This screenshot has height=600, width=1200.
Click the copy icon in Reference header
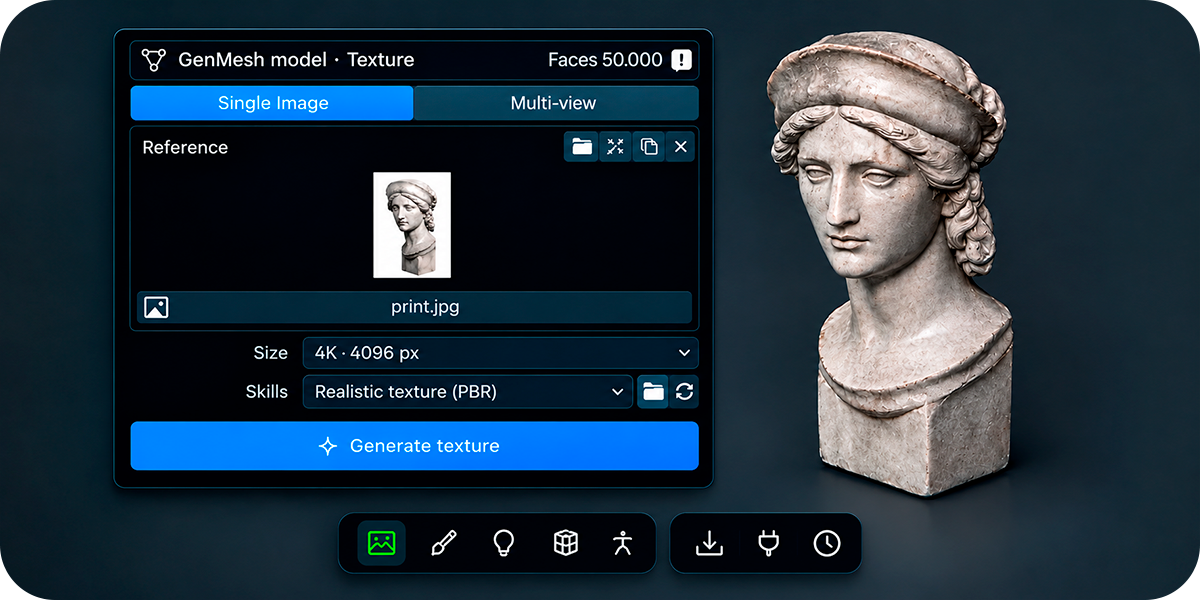(649, 147)
